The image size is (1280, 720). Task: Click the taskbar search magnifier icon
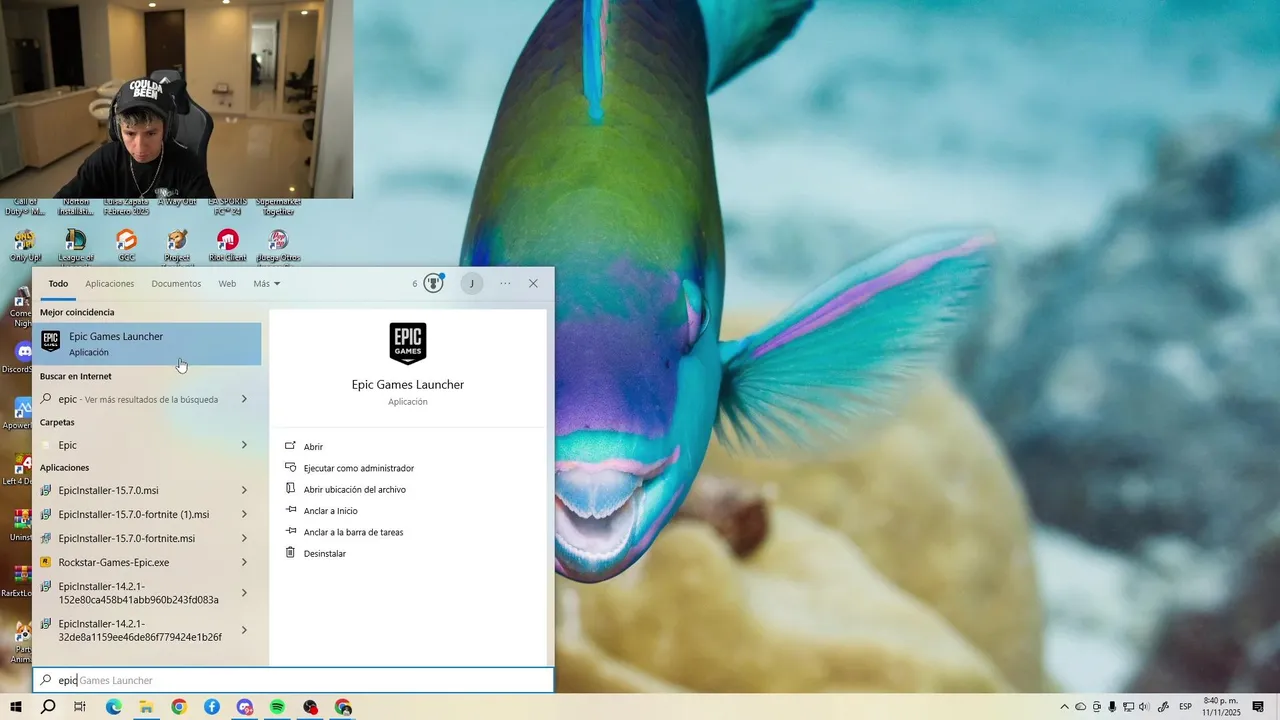coord(48,707)
